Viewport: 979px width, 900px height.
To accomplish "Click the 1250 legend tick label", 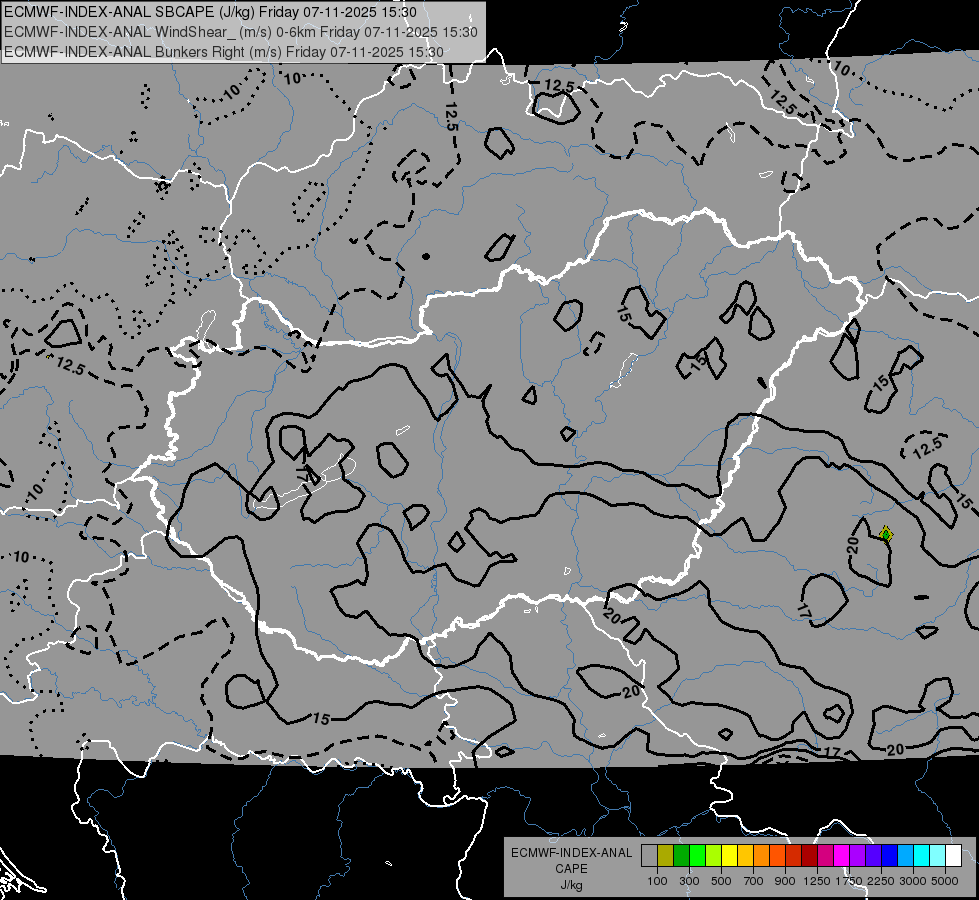I will click(x=817, y=881).
